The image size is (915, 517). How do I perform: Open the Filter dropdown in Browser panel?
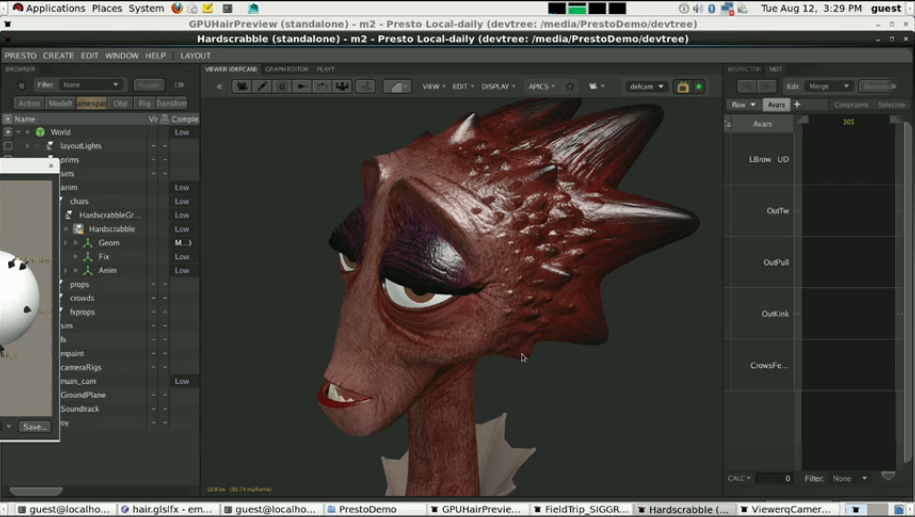tap(91, 85)
